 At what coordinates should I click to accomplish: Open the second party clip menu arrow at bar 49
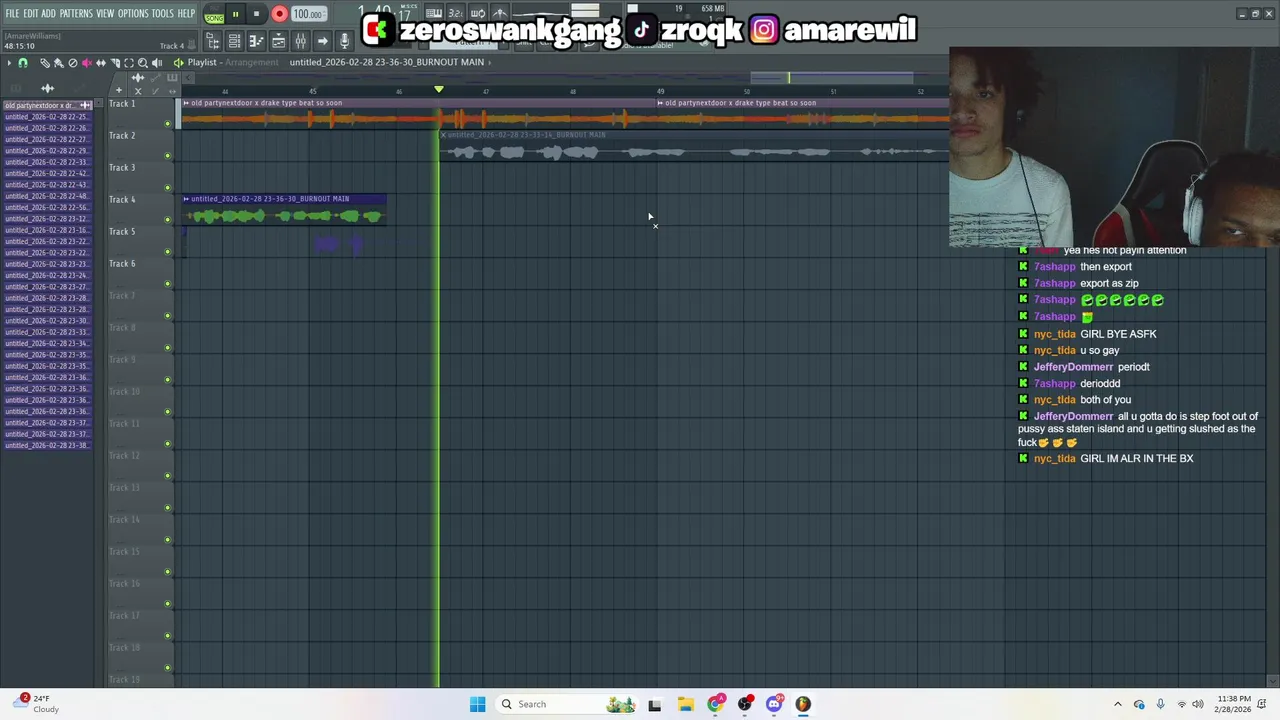(660, 103)
